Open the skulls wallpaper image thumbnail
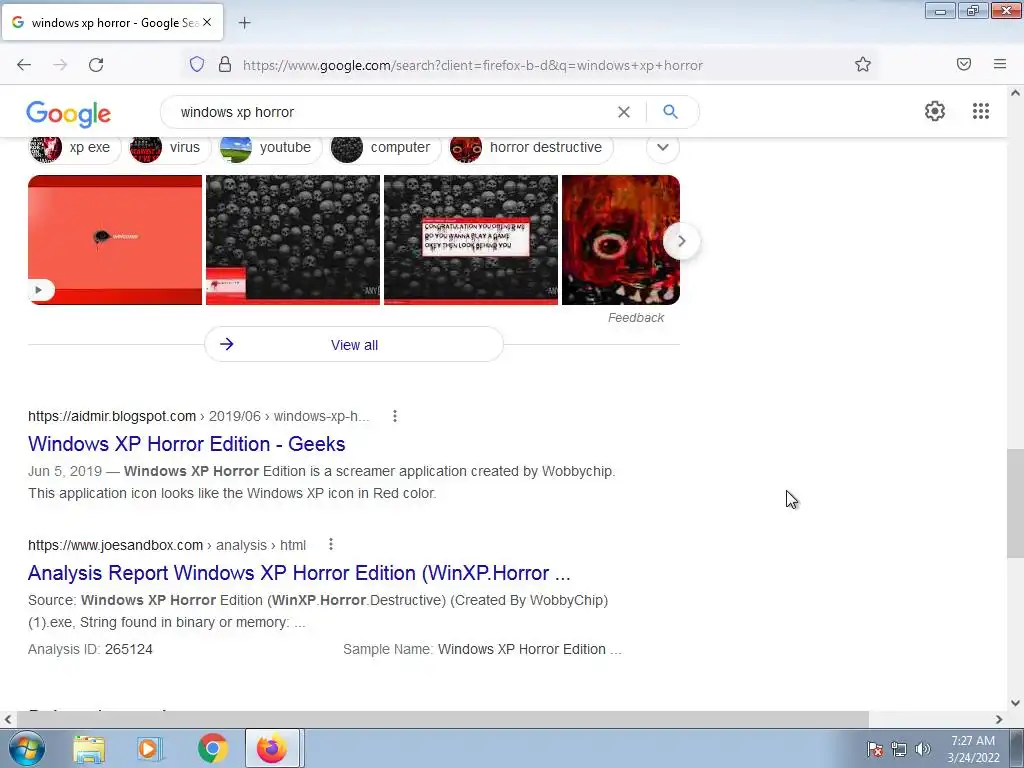The image size is (1024, 768). coord(293,240)
